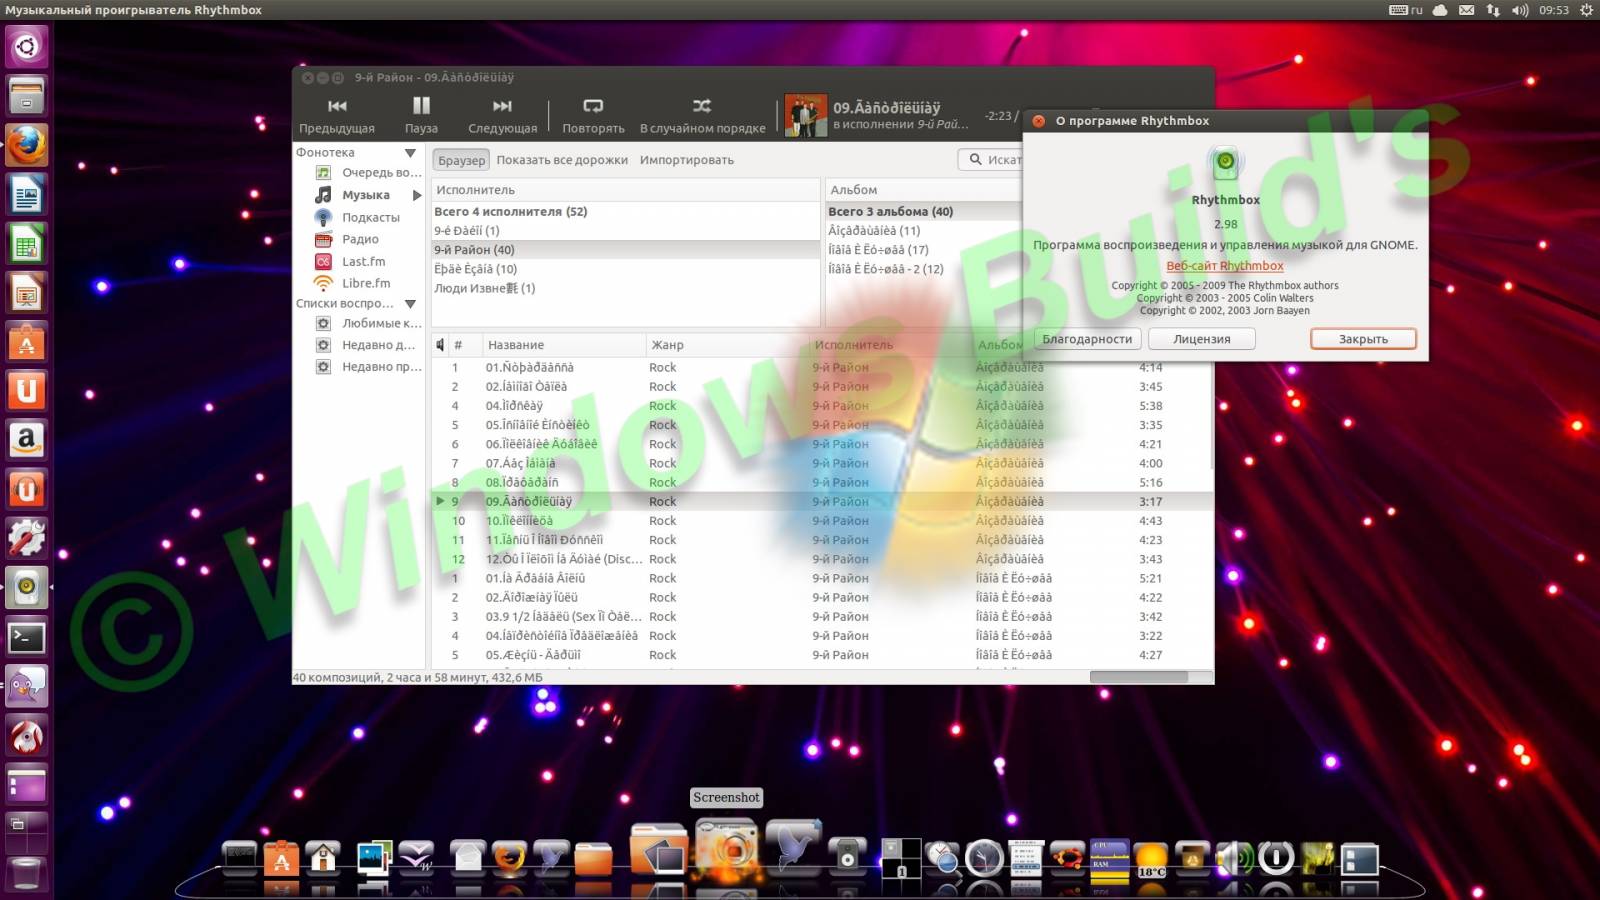The image size is (1600, 900).
Task: Open the play queue in sidebar
Action: pos(368,172)
